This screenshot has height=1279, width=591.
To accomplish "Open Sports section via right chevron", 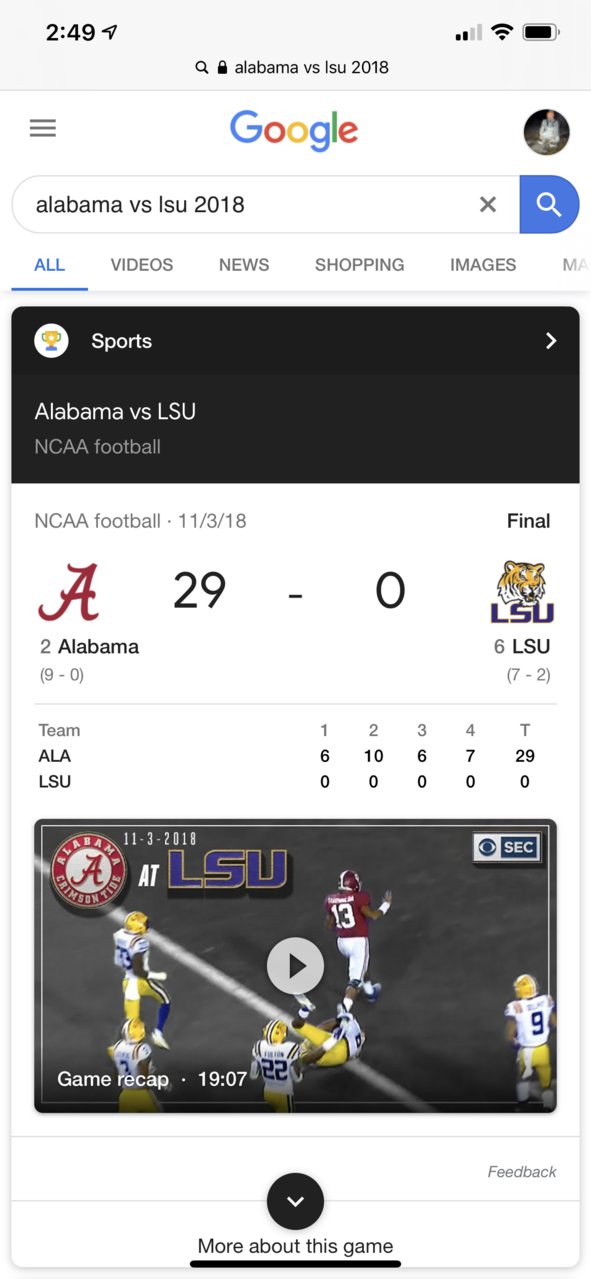I will (x=550, y=341).
